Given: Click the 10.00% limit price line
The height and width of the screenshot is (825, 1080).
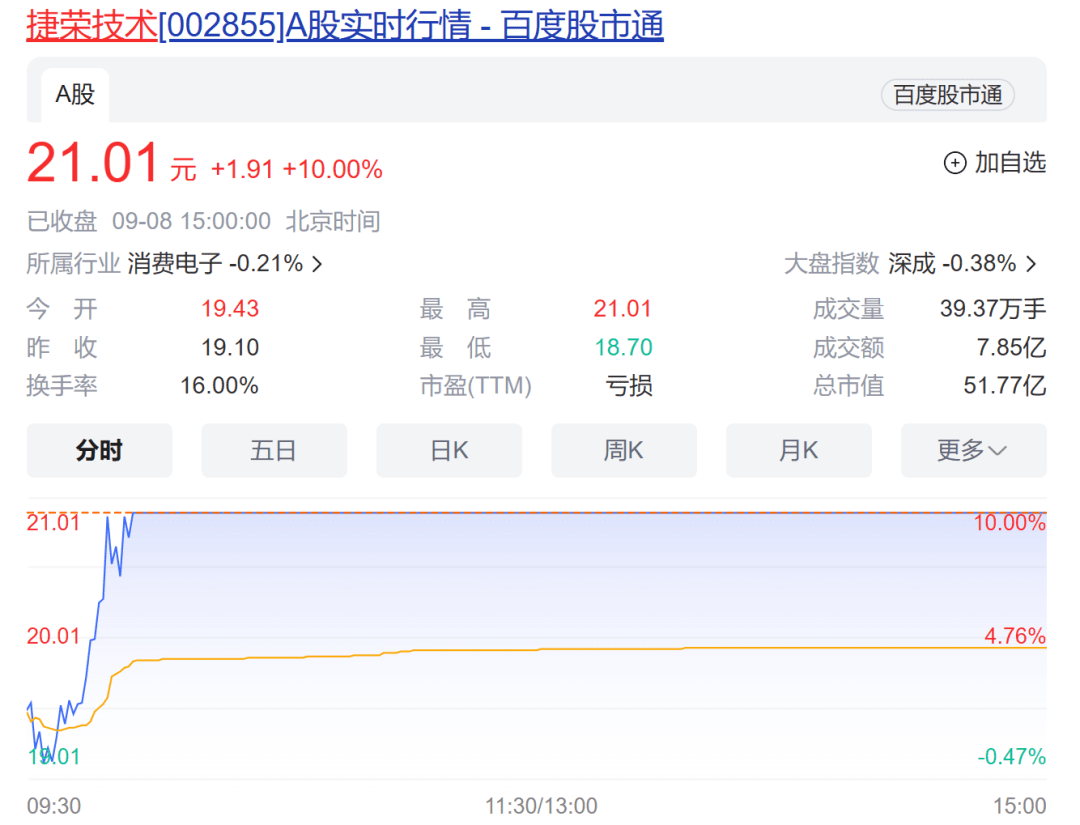Looking at the screenshot, I should (1012, 521).
